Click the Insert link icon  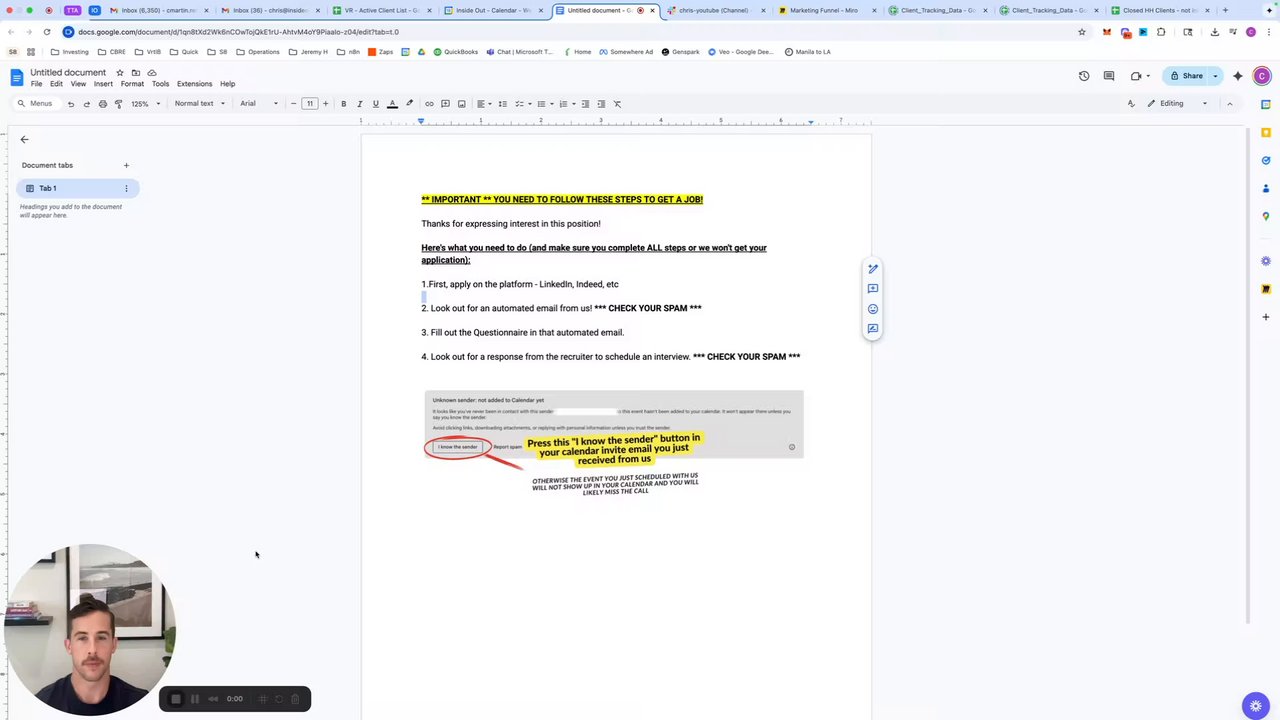coord(429,104)
